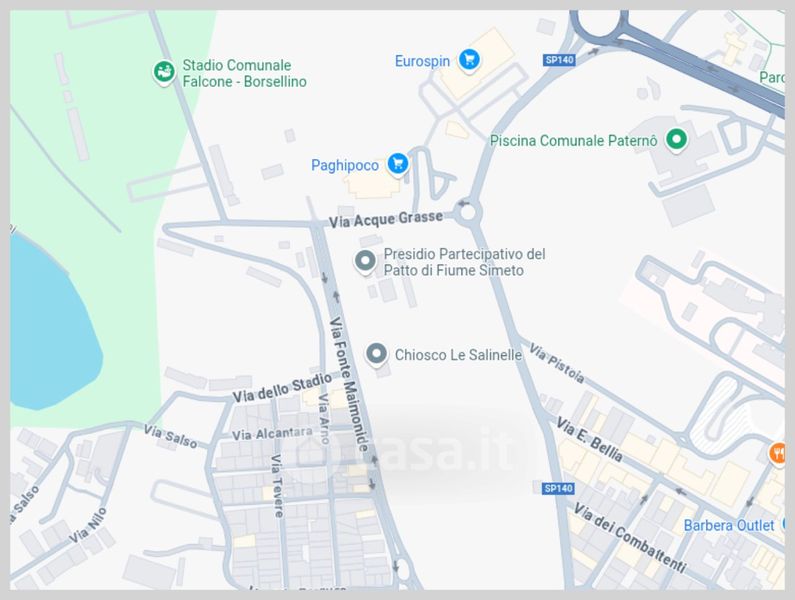This screenshot has width=795, height=600.
Task: Select the Eurospin shopping cart marker
Action: (x=469, y=60)
